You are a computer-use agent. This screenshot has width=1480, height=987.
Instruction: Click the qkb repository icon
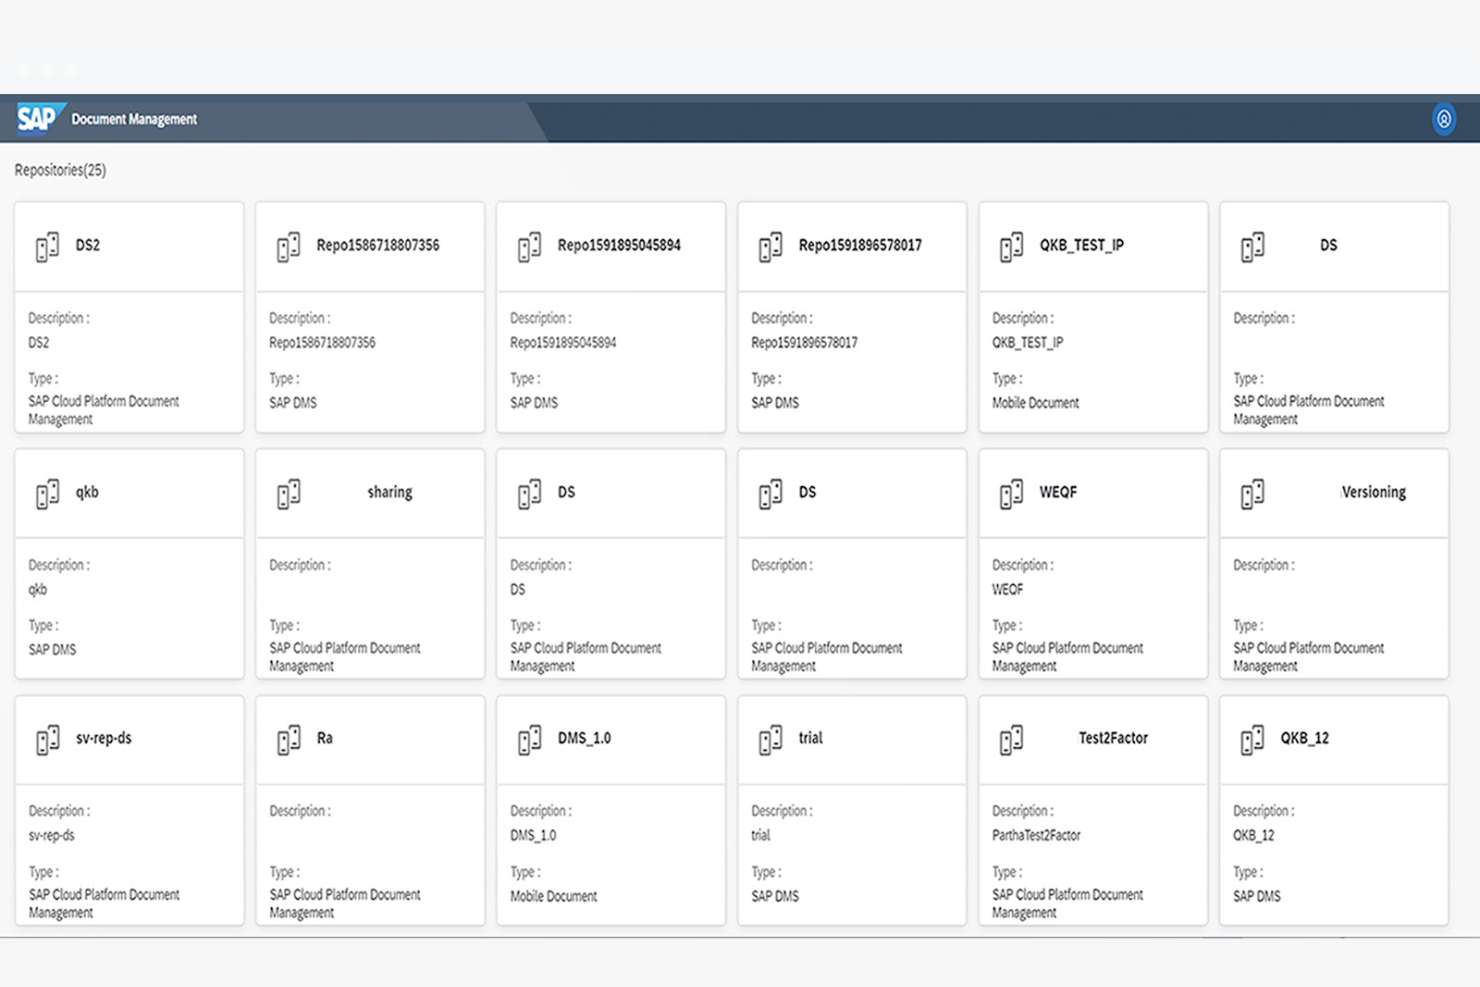(x=47, y=493)
